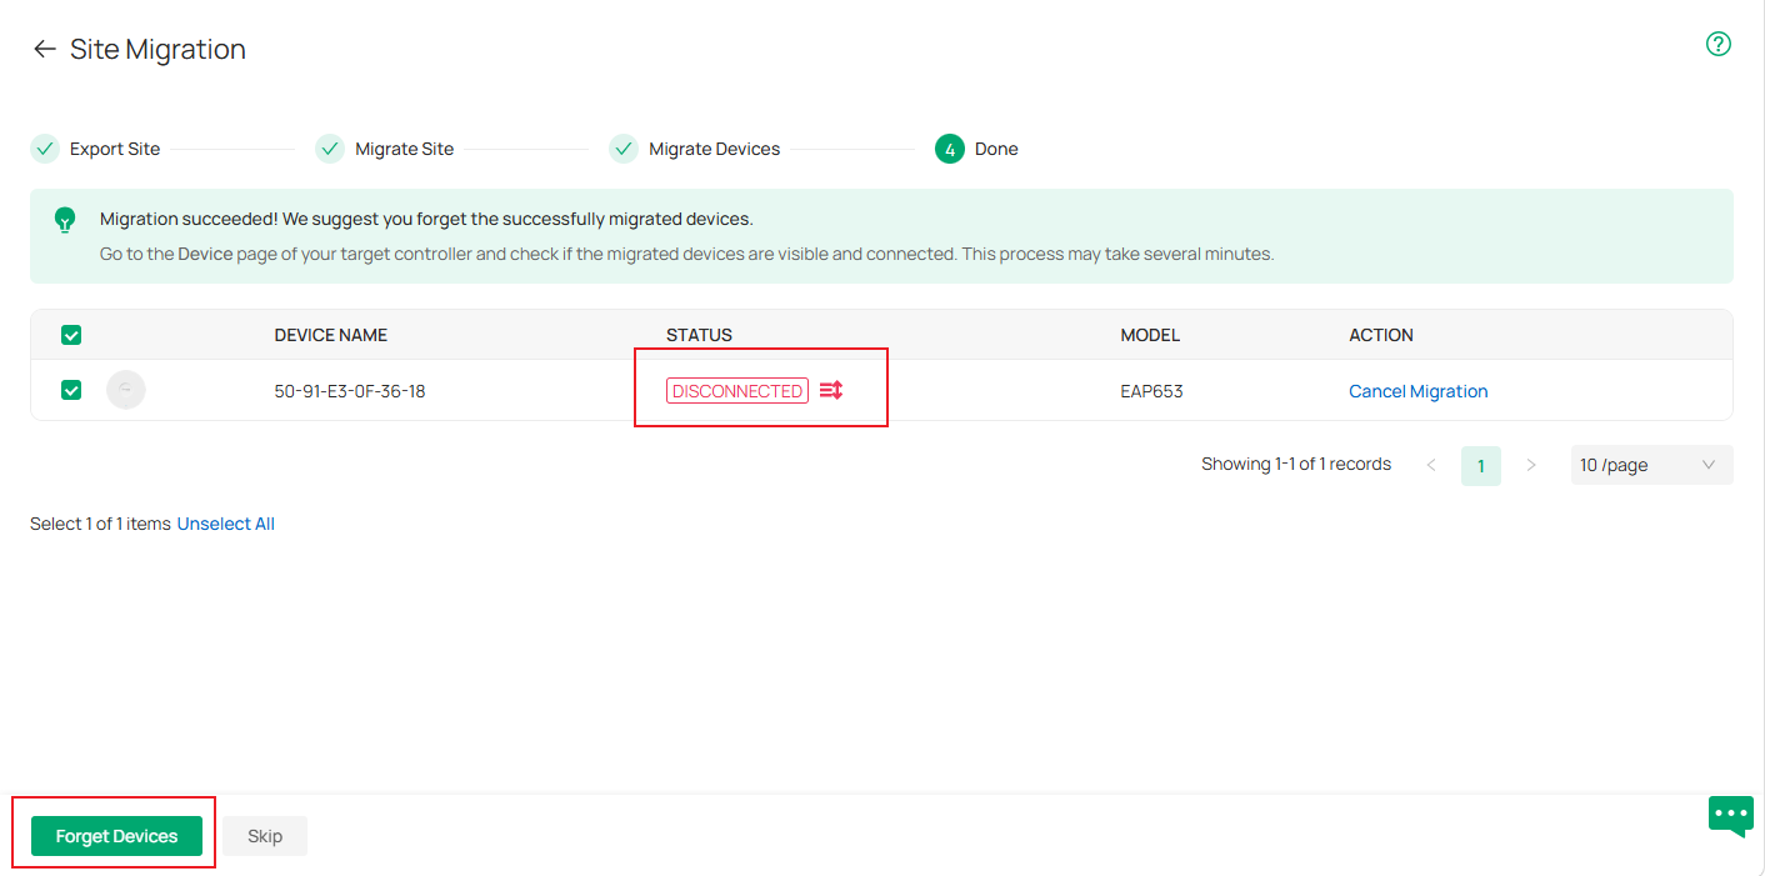This screenshot has height=876, width=1765.
Task: Uncheck the checkbox for device 50-91-E3-0F-36-18
Action: [71, 390]
